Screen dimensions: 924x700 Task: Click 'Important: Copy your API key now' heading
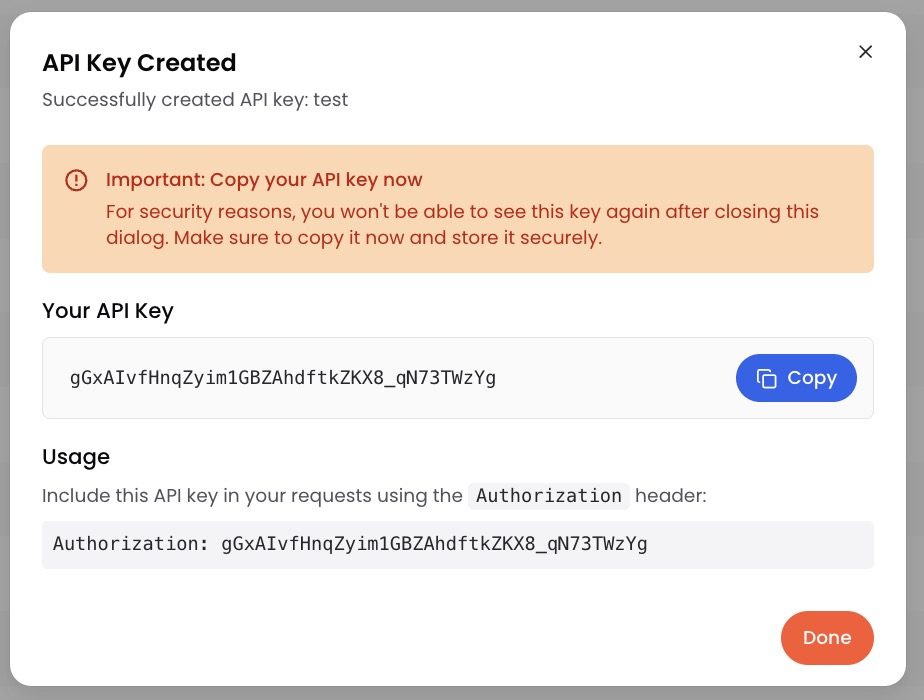pos(264,180)
